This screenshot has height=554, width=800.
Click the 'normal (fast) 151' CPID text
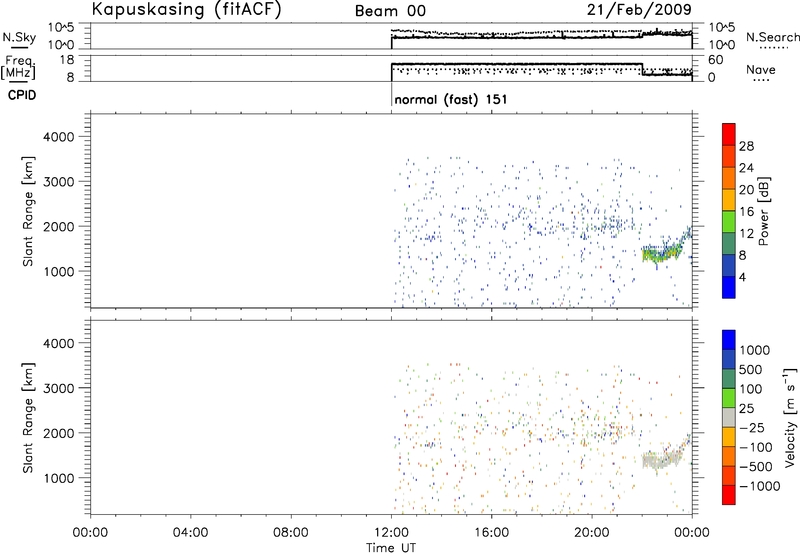coord(451,99)
